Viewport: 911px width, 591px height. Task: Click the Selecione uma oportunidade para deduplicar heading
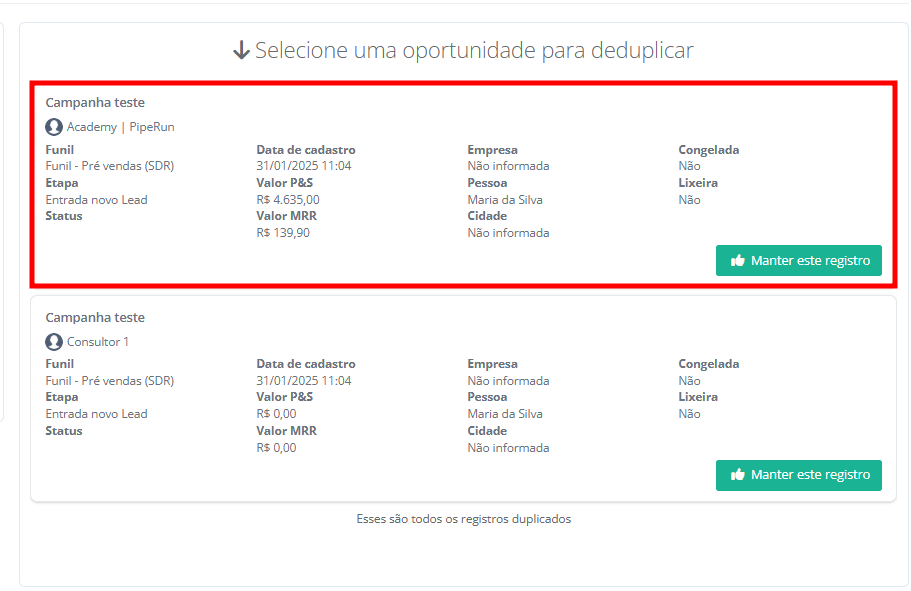pos(474,50)
